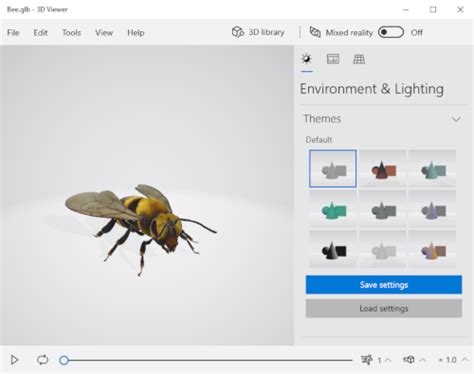
Task: Click the Load settings button
Action: tap(384, 308)
